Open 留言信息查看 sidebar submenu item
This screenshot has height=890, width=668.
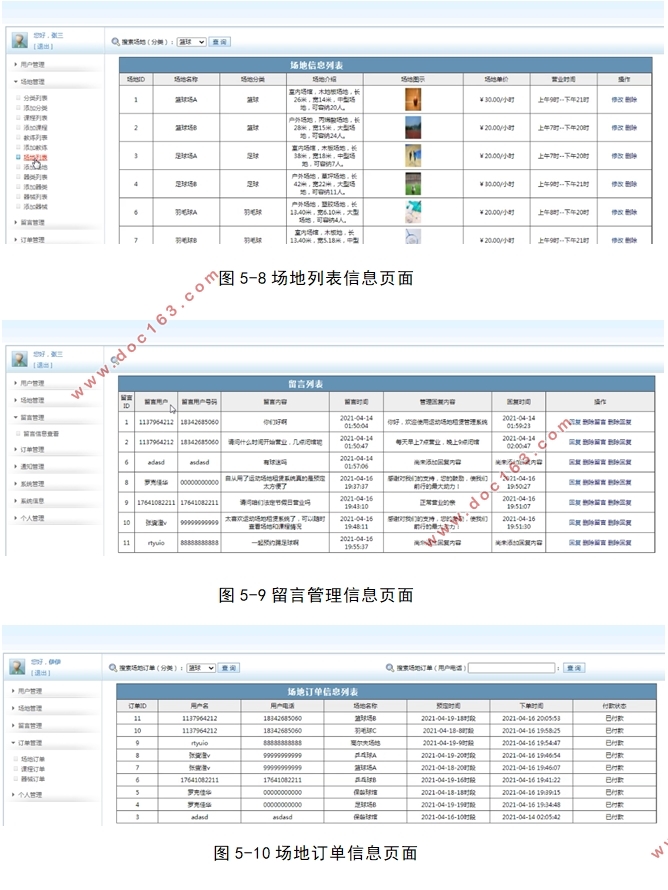(x=41, y=434)
